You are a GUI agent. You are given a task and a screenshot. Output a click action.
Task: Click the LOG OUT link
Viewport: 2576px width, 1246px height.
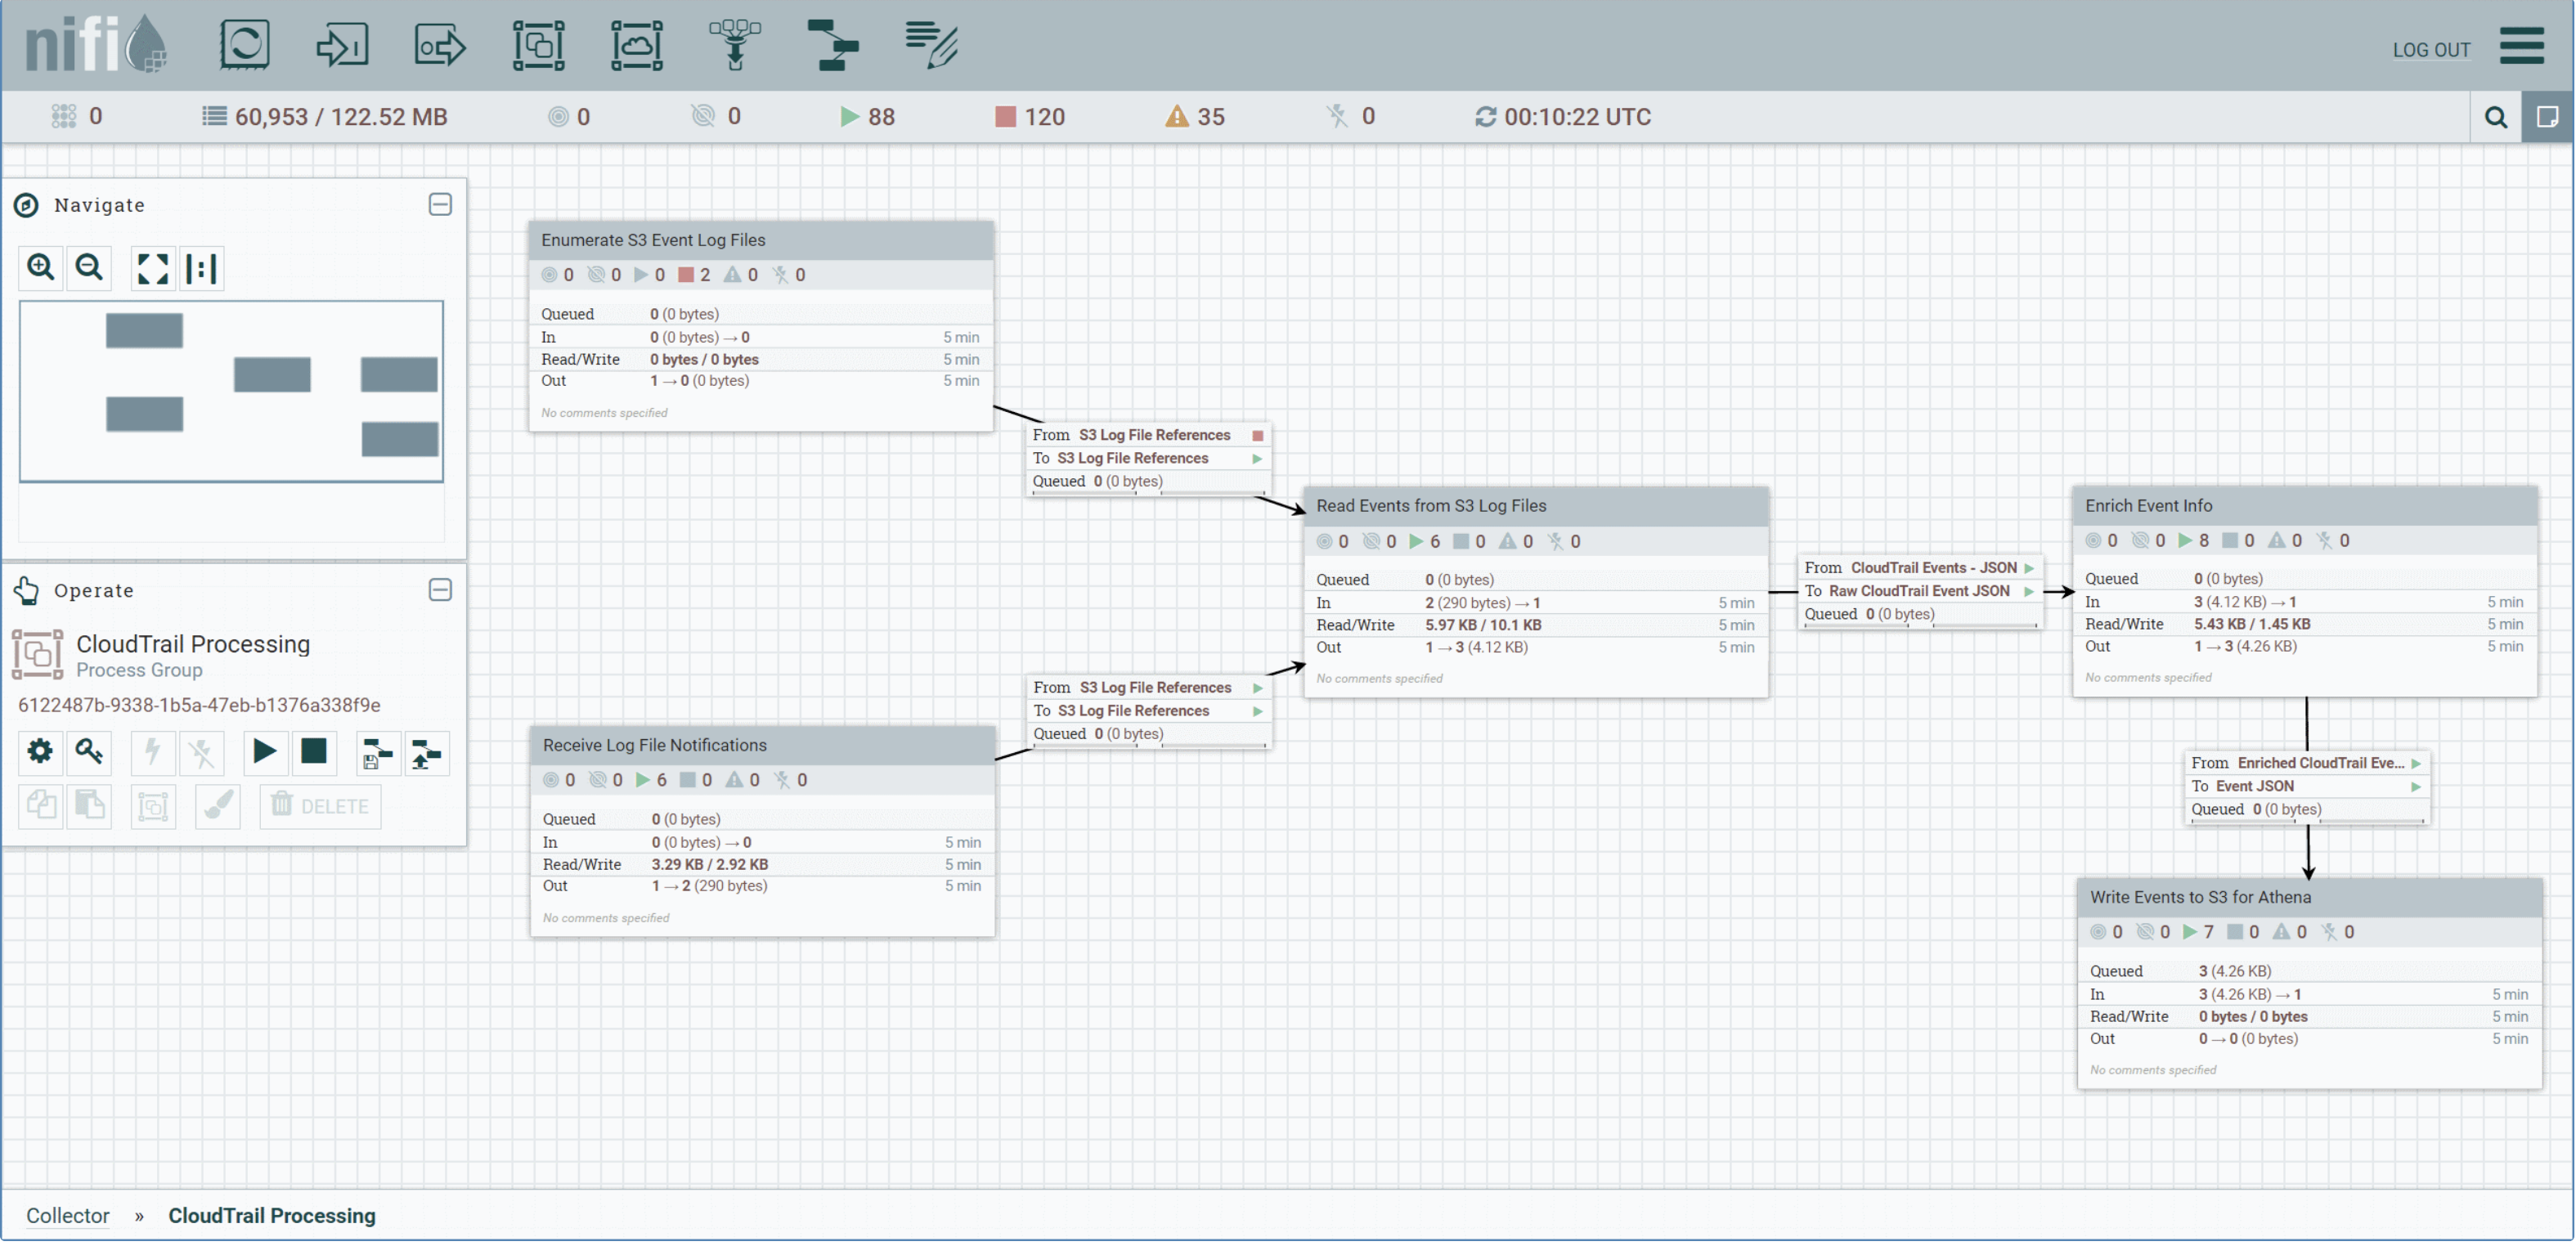2431,50
